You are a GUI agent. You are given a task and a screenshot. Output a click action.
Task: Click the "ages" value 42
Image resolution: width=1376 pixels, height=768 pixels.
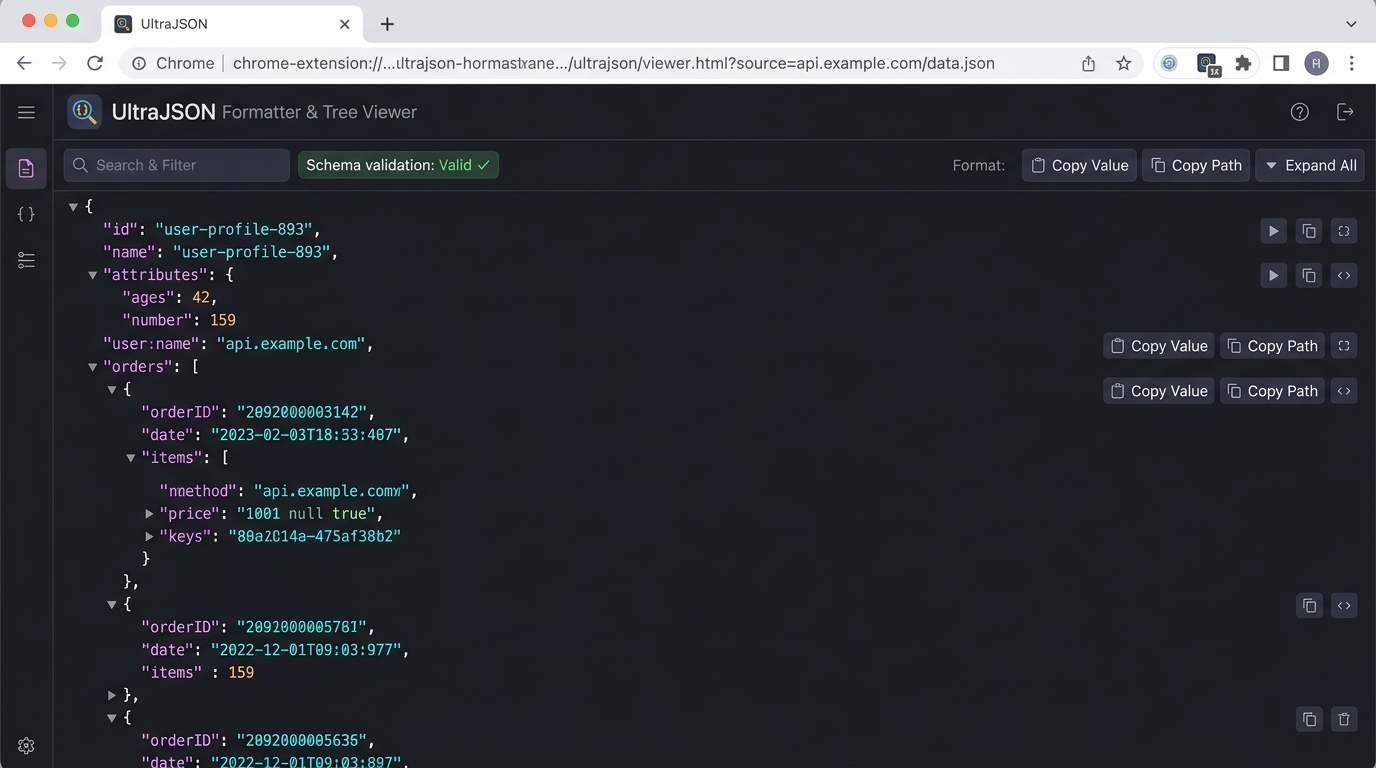pyautogui.click(x=201, y=297)
